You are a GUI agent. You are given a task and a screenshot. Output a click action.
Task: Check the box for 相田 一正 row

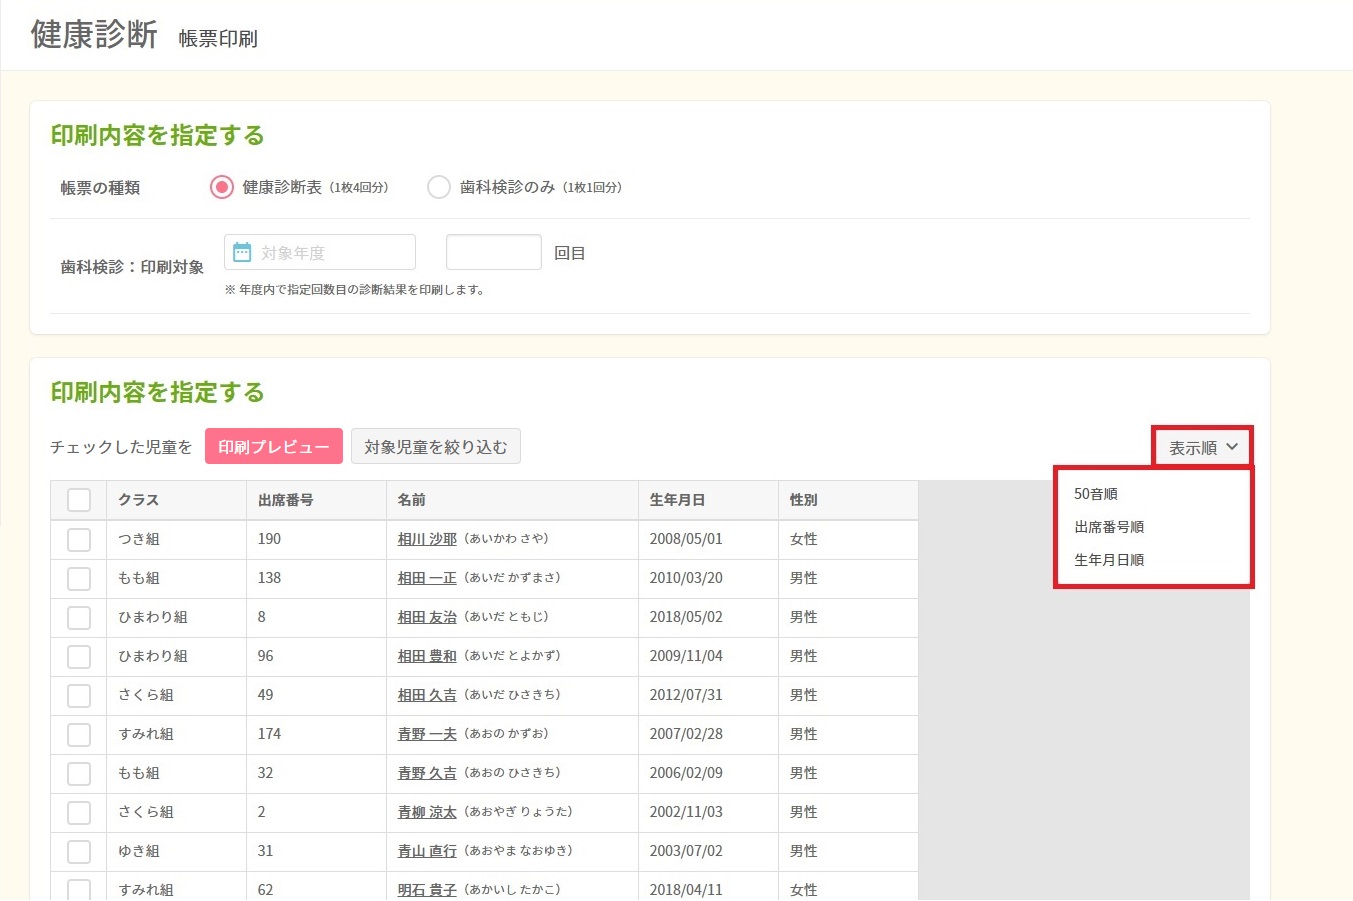point(79,579)
